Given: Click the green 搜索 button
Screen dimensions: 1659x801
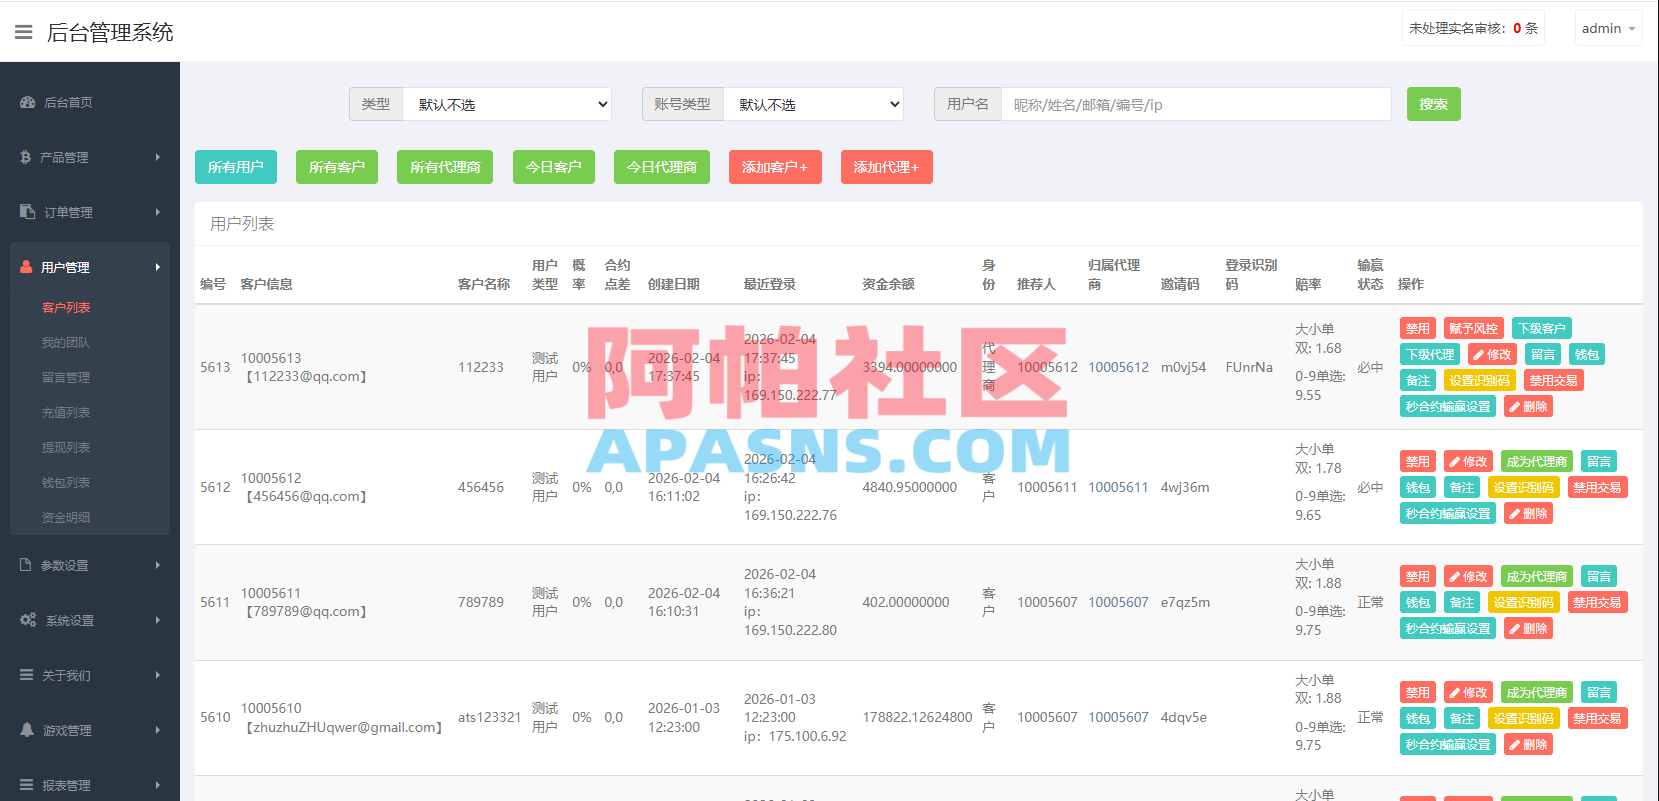Looking at the screenshot, I should click(x=1433, y=104).
